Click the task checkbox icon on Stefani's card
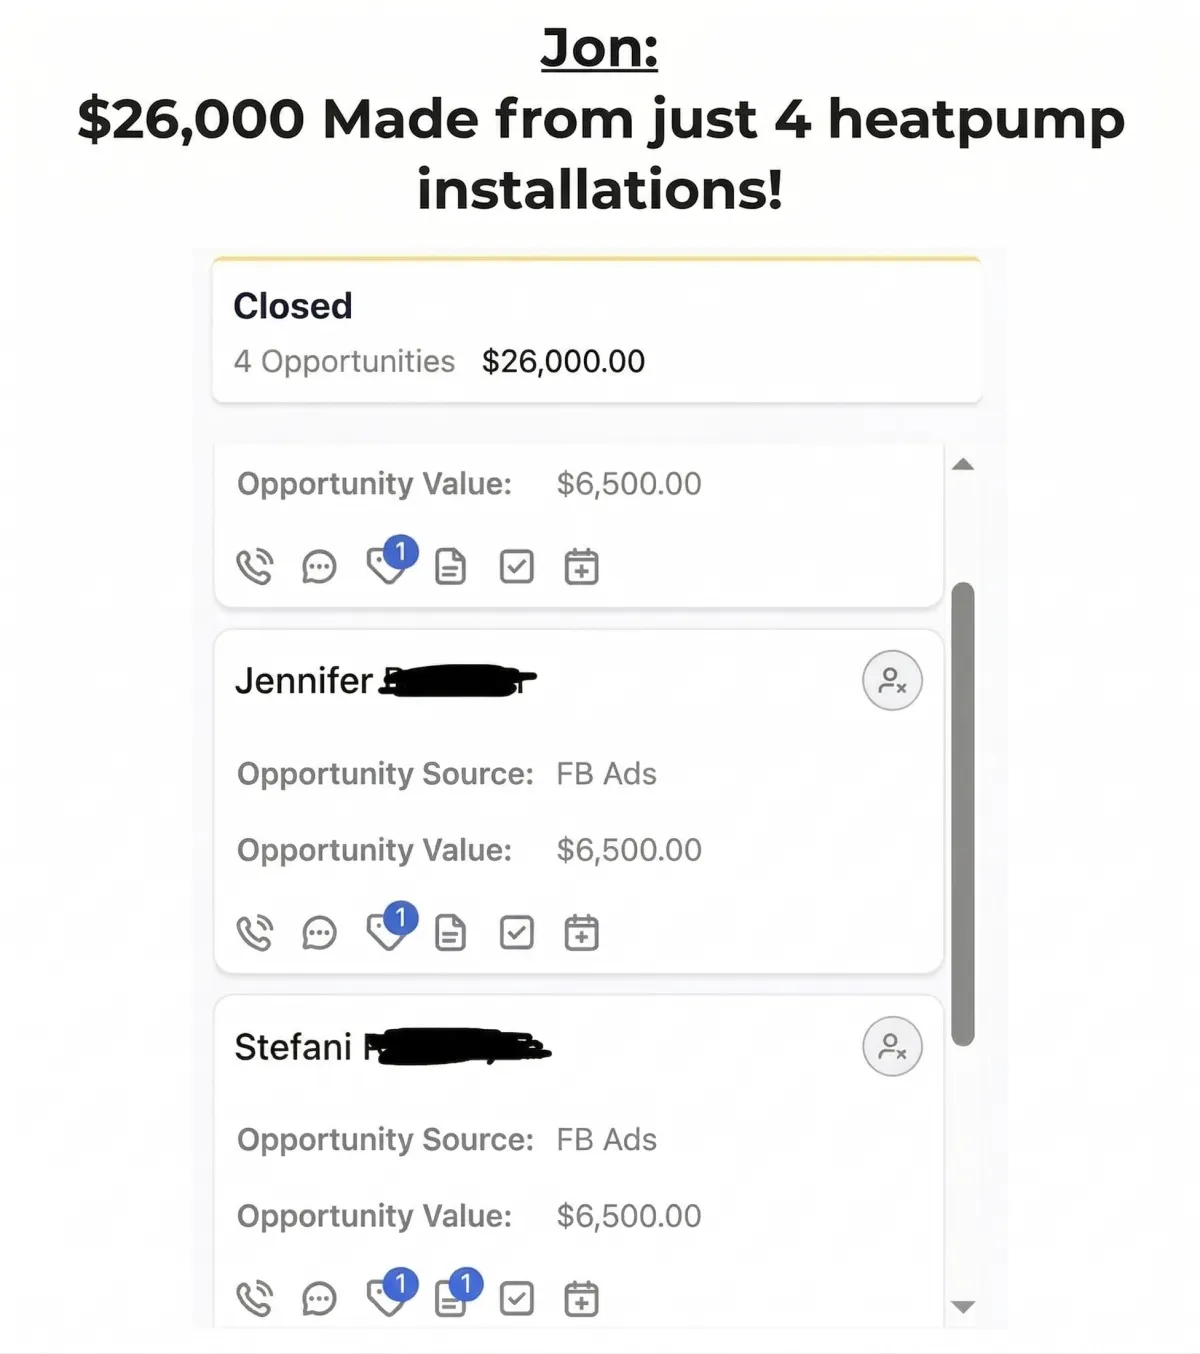Screen dimensions: 1200x1354 [516, 1299]
